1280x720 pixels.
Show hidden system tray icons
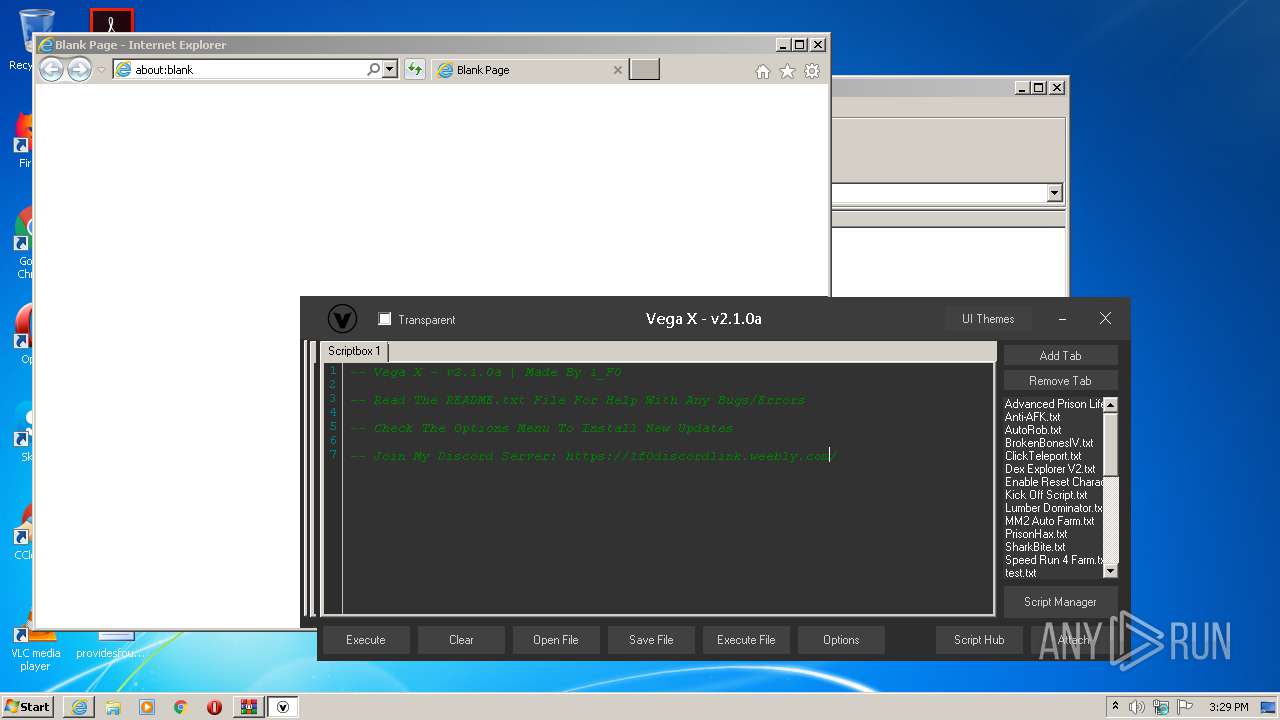pyautogui.click(x=1115, y=706)
